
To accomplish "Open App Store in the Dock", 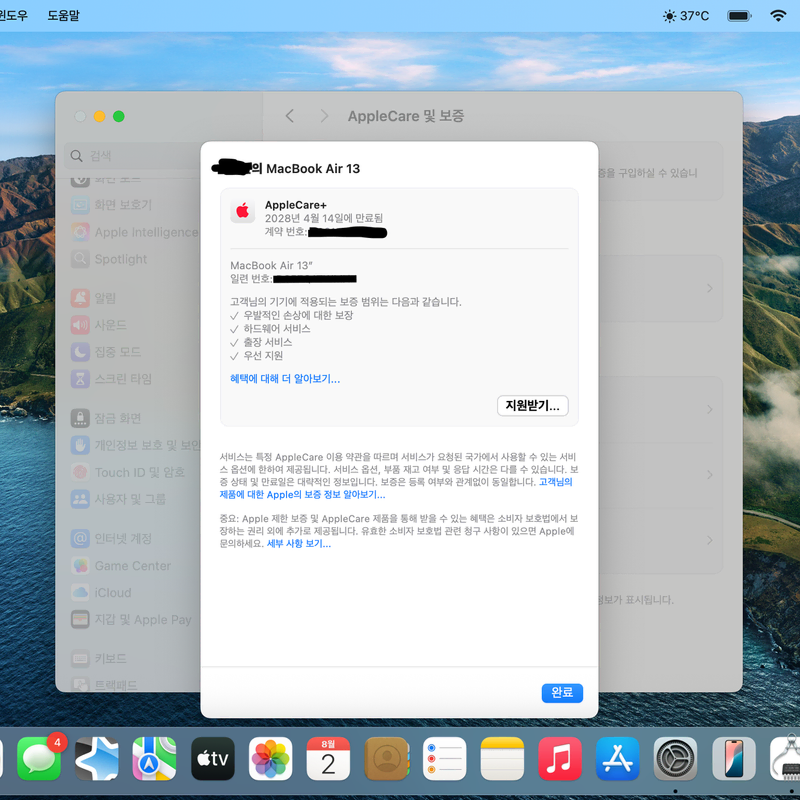I will click(x=618, y=759).
